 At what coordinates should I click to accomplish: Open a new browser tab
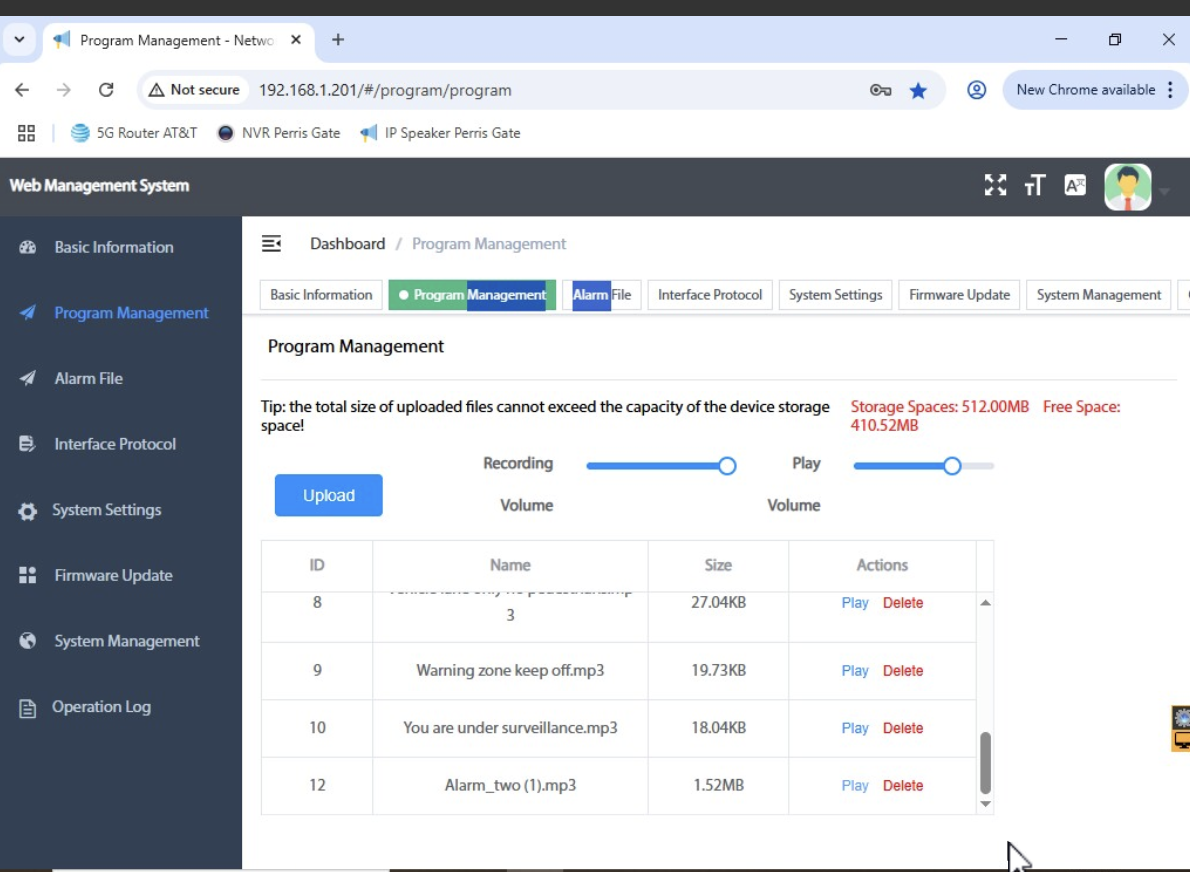pos(338,39)
